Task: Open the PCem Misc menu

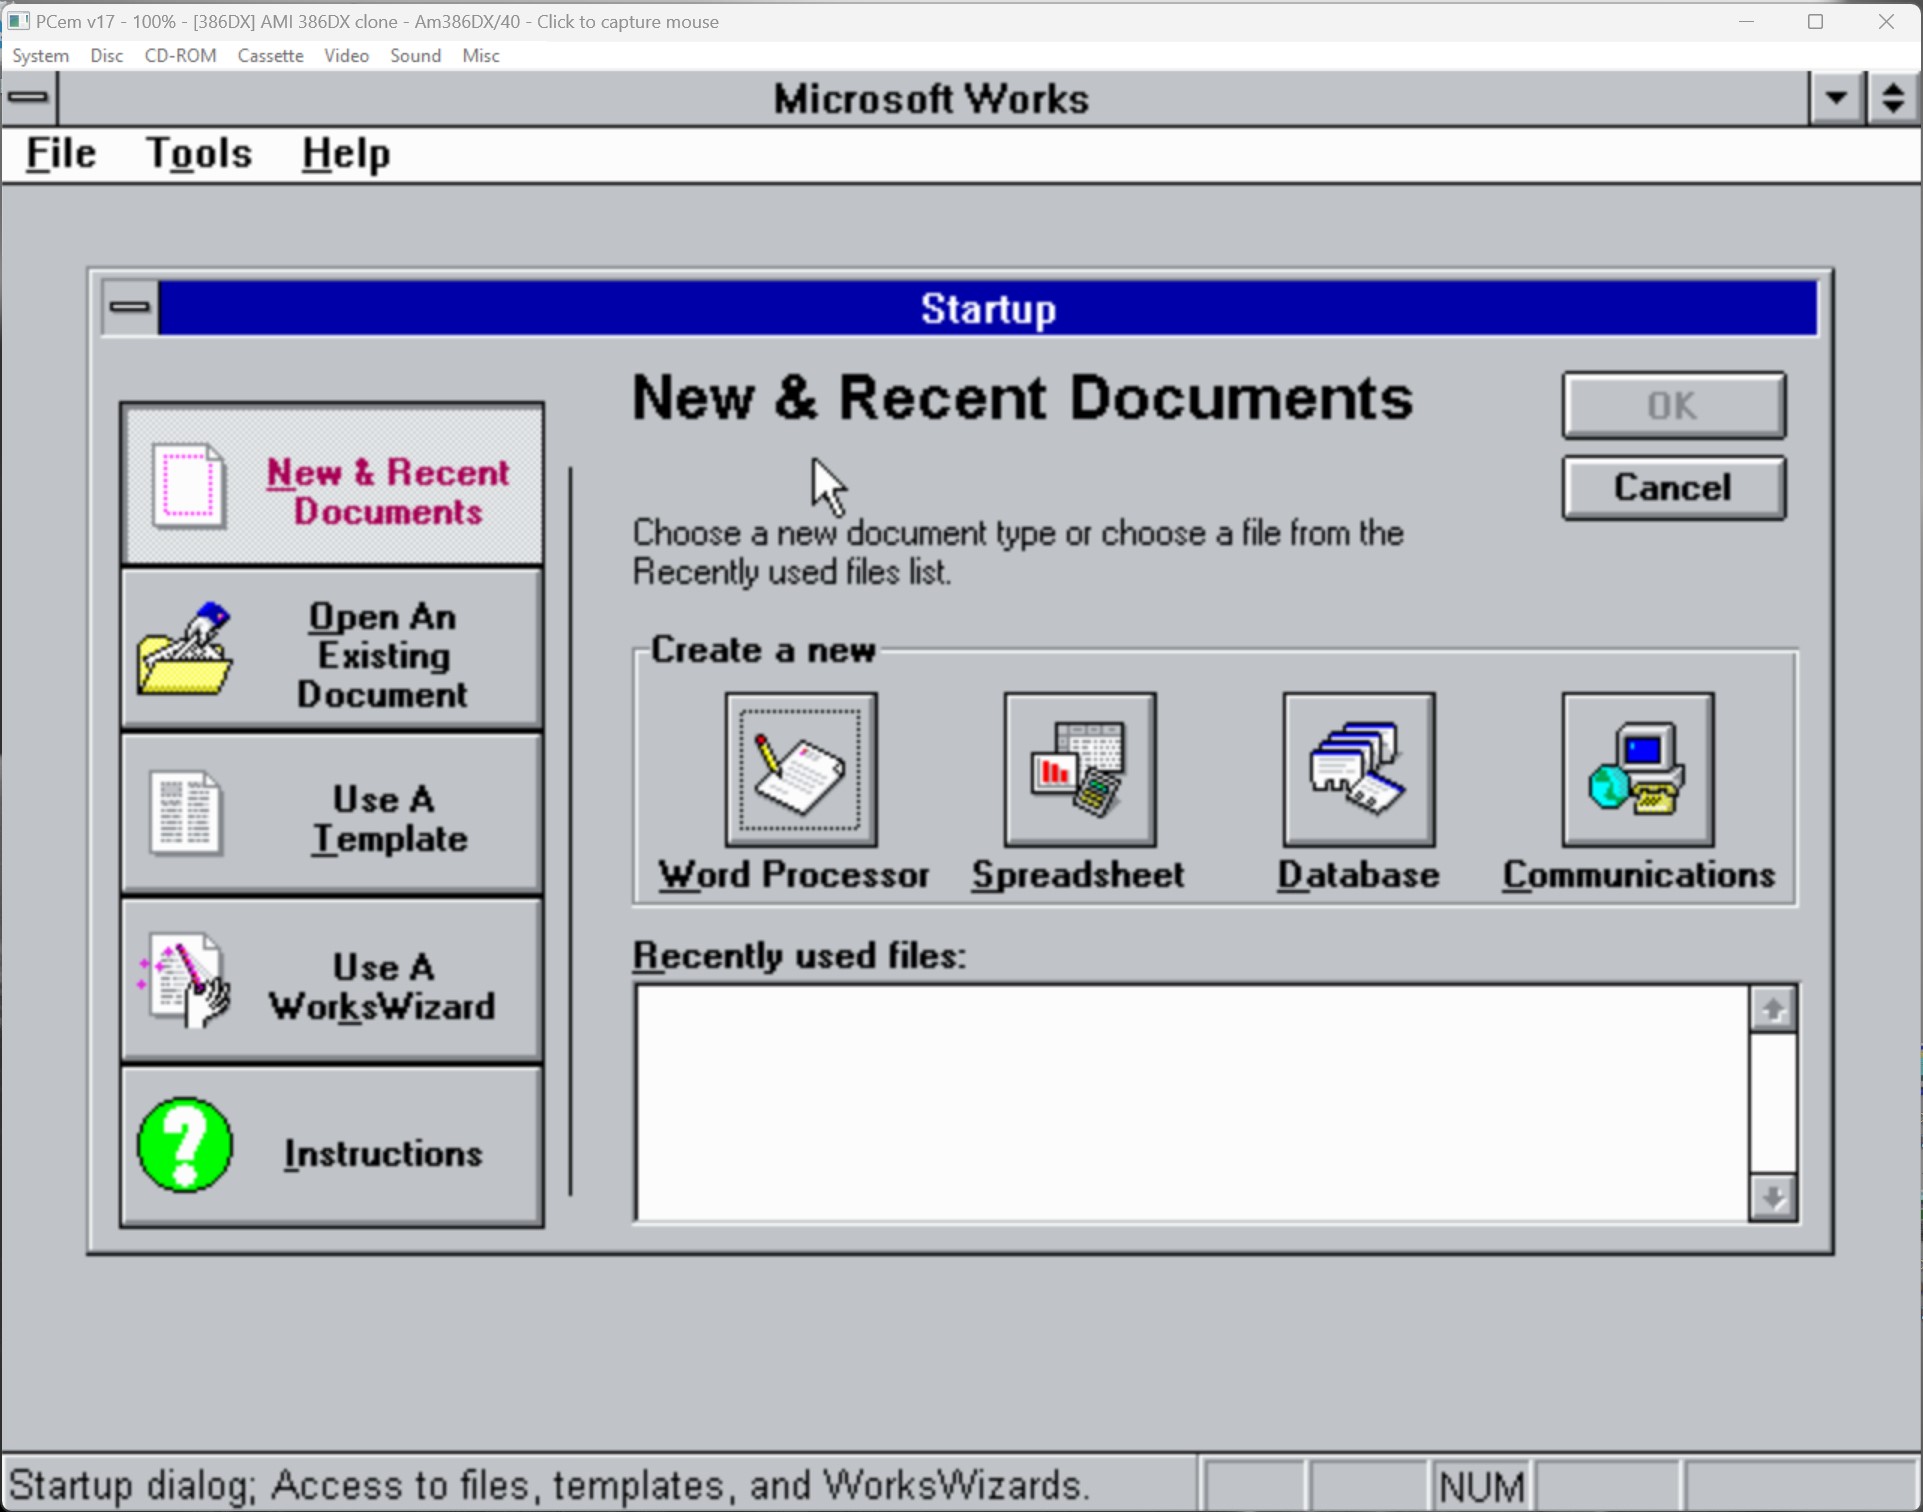Action: (x=480, y=56)
